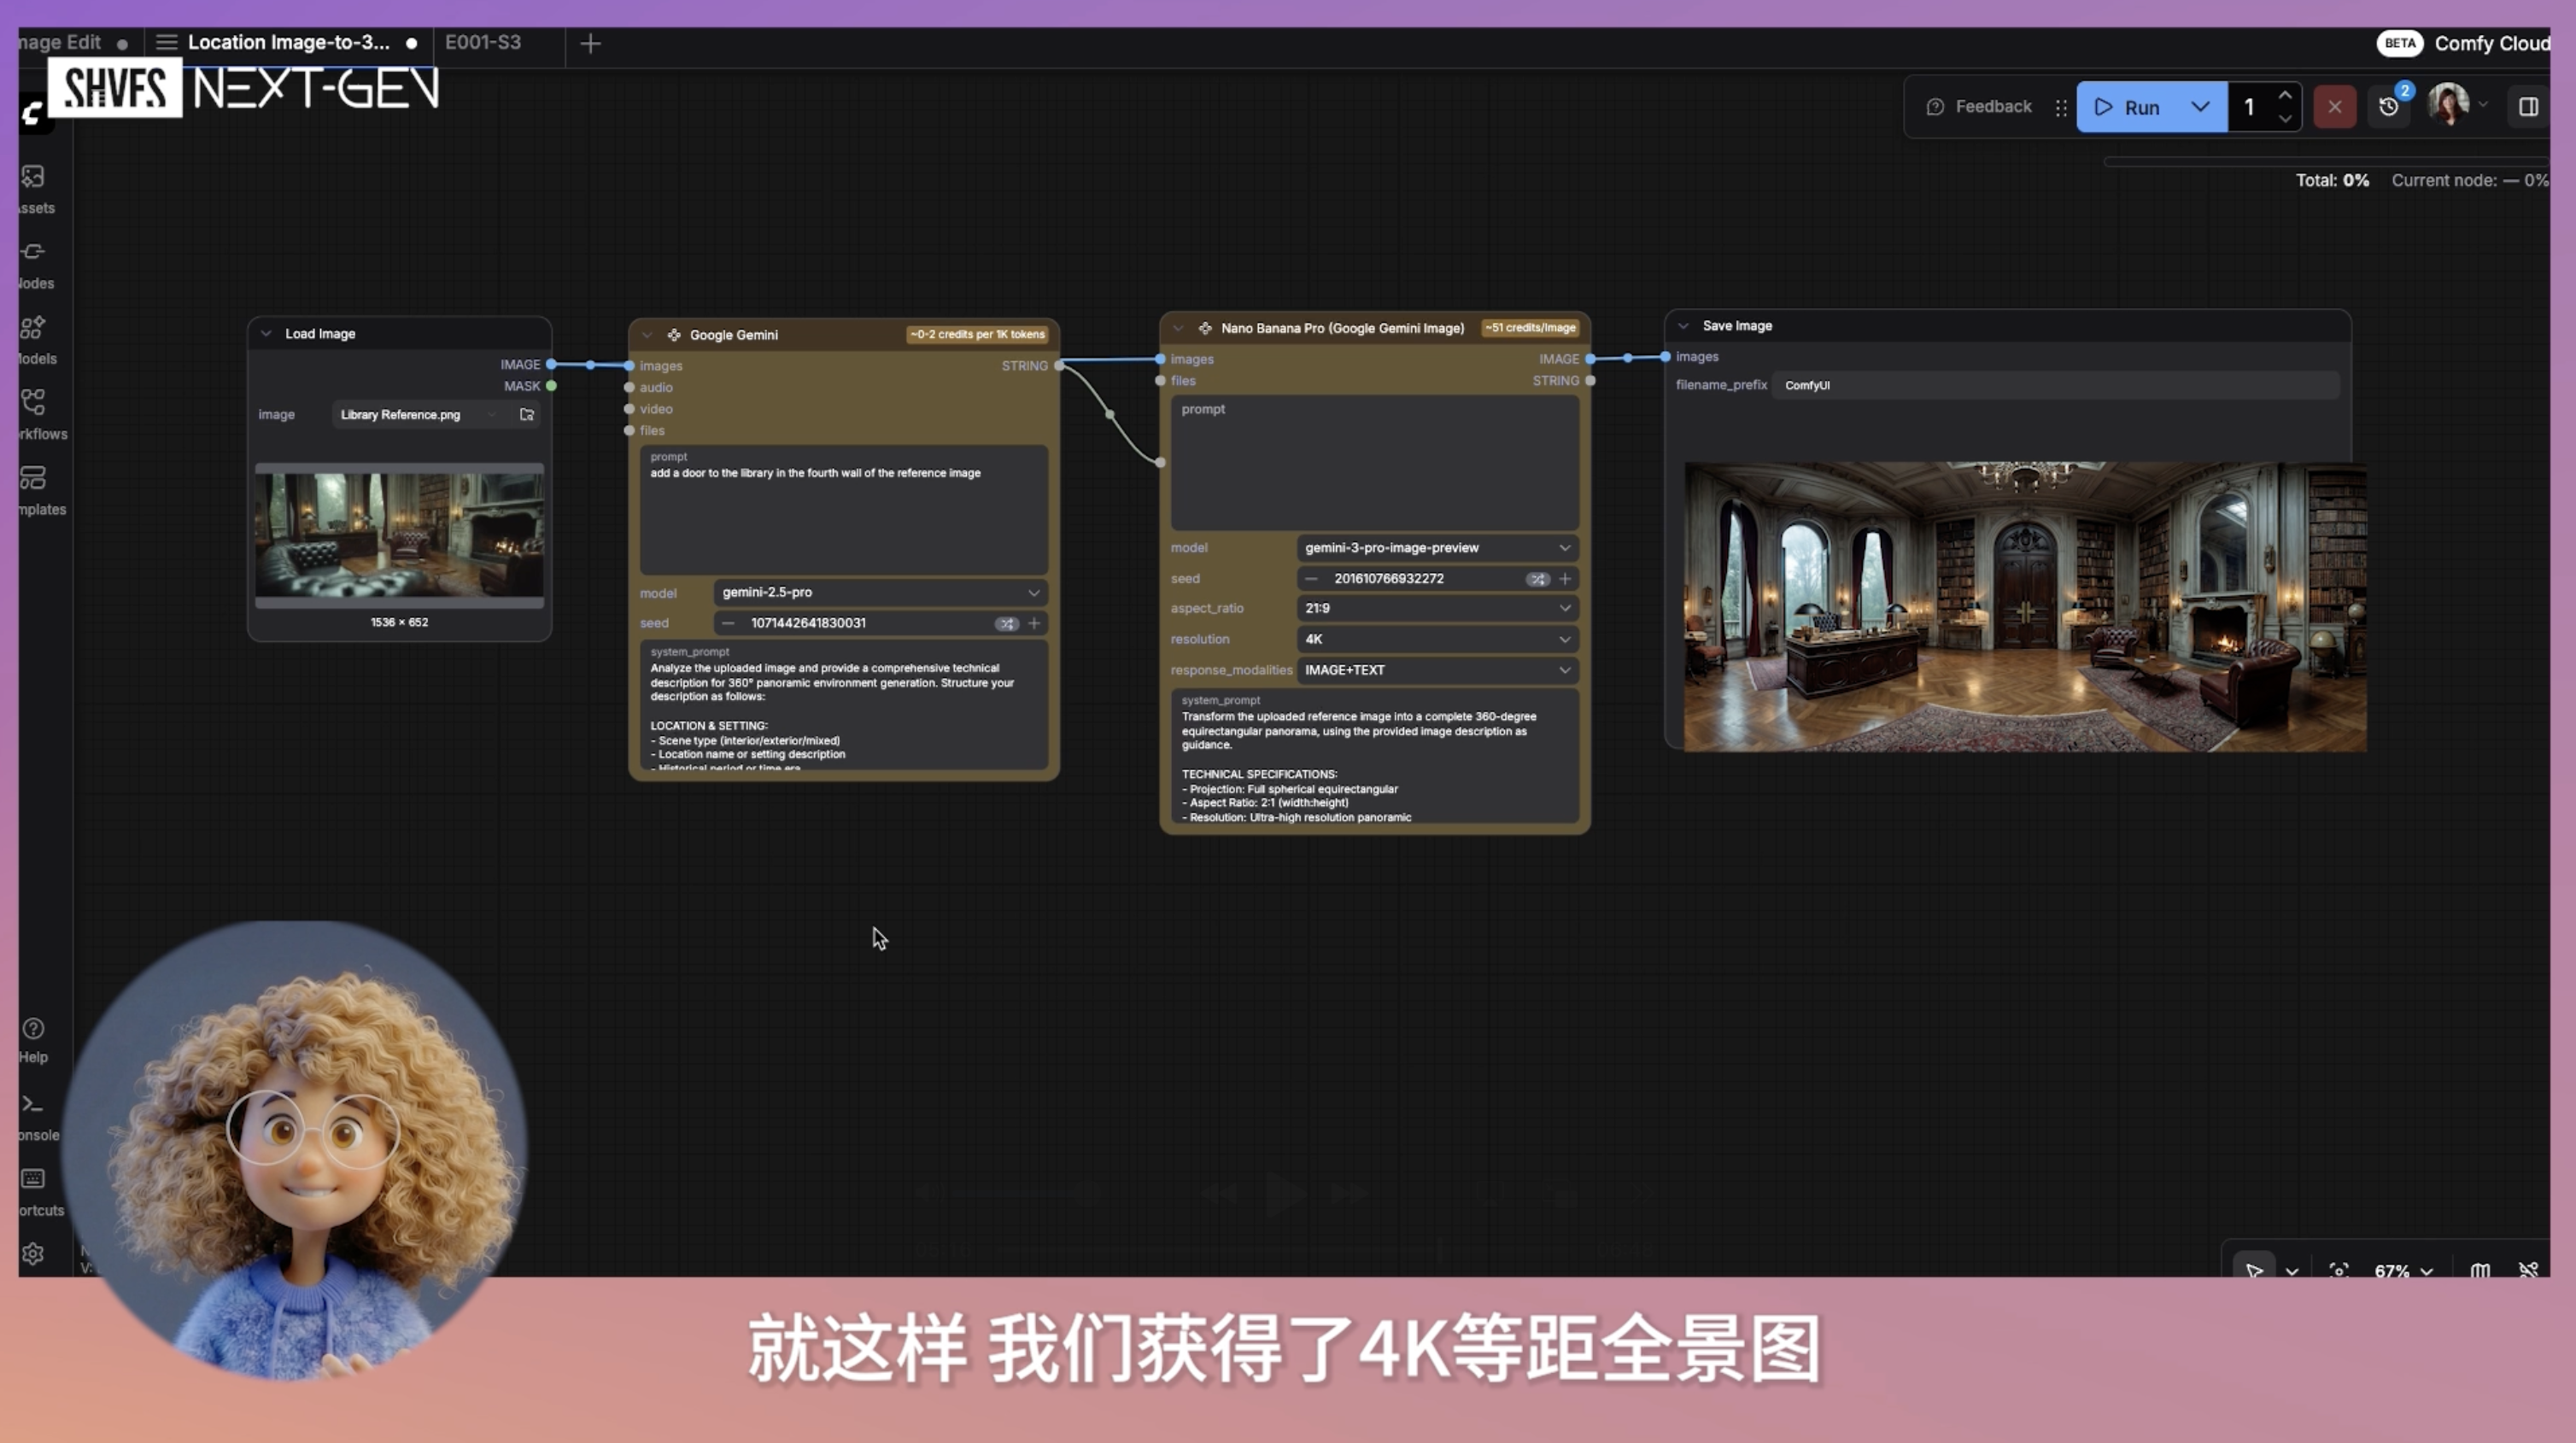Click the settings gear in sidebar
This screenshot has height=1443, width=2576.
(33, 1253)
